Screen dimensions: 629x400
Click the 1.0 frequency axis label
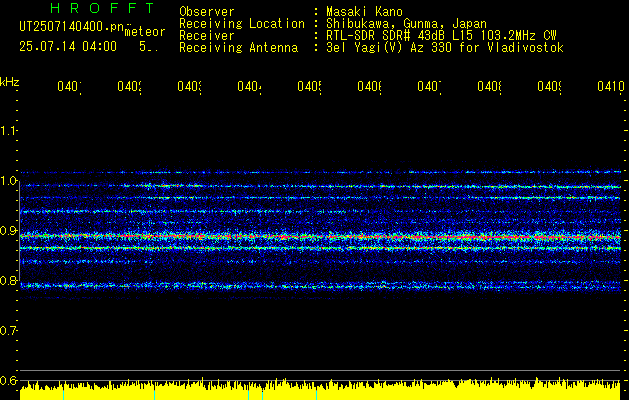pos(9,181)
